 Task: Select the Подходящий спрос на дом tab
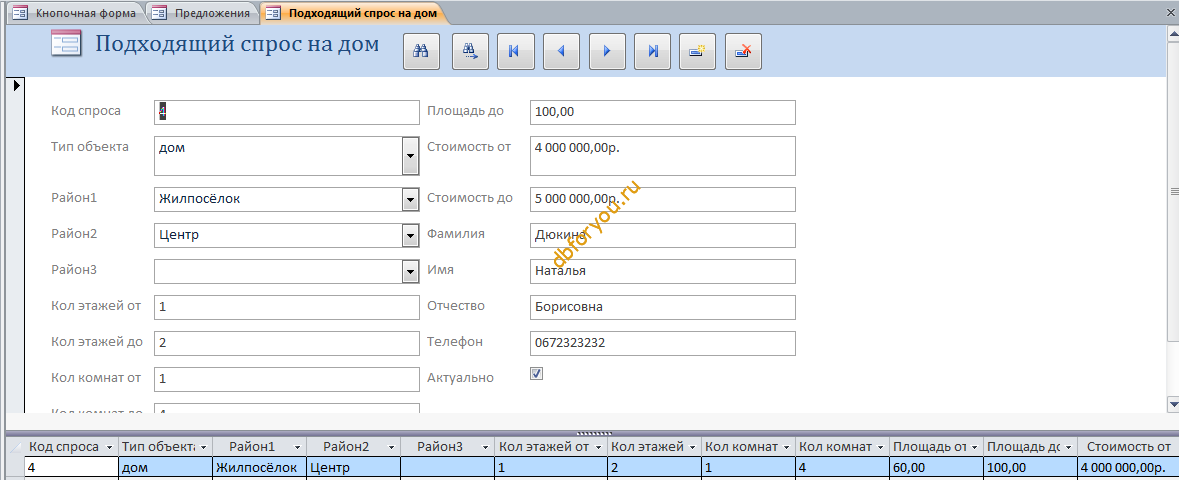tap(352, 13)
